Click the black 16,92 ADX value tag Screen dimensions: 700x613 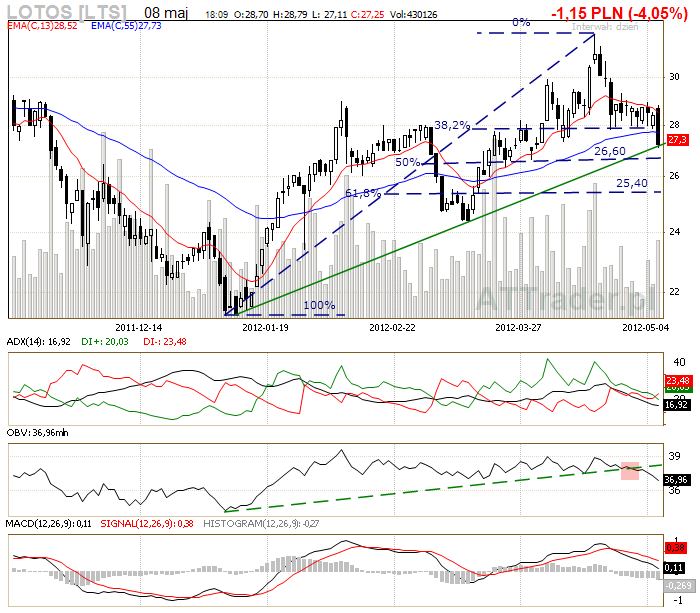(677, 405)
